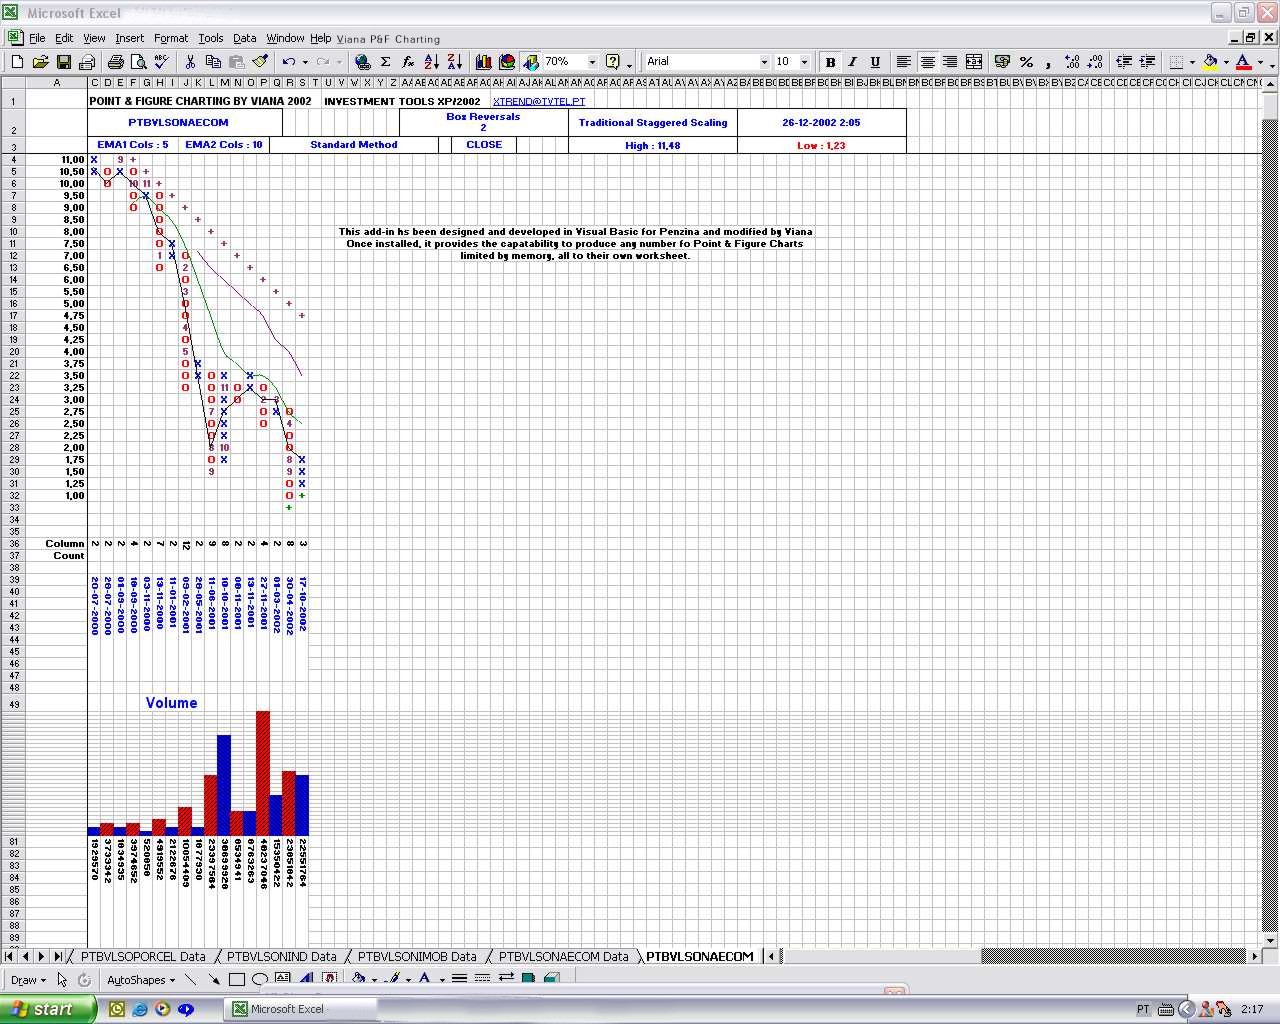Sort descending Z to A
Screen dimensions: 1280x1024
coord(454,62)
